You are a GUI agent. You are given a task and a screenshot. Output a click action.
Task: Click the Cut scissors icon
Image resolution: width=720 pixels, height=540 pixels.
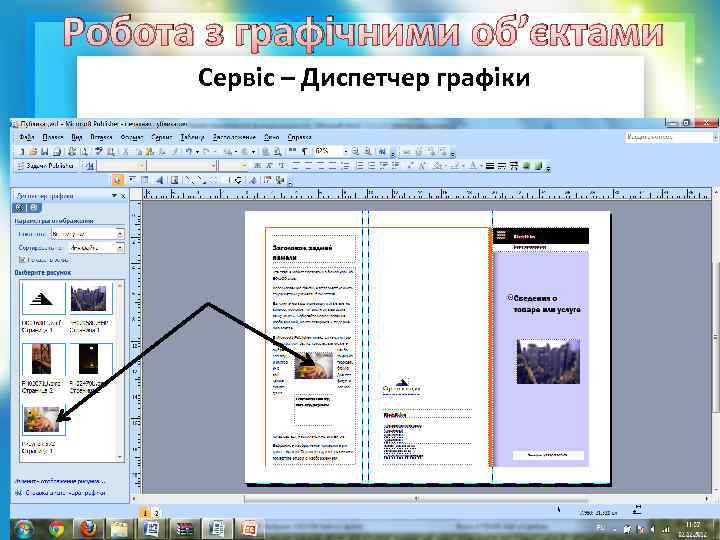pyautogui.click(x=126, y=152)
